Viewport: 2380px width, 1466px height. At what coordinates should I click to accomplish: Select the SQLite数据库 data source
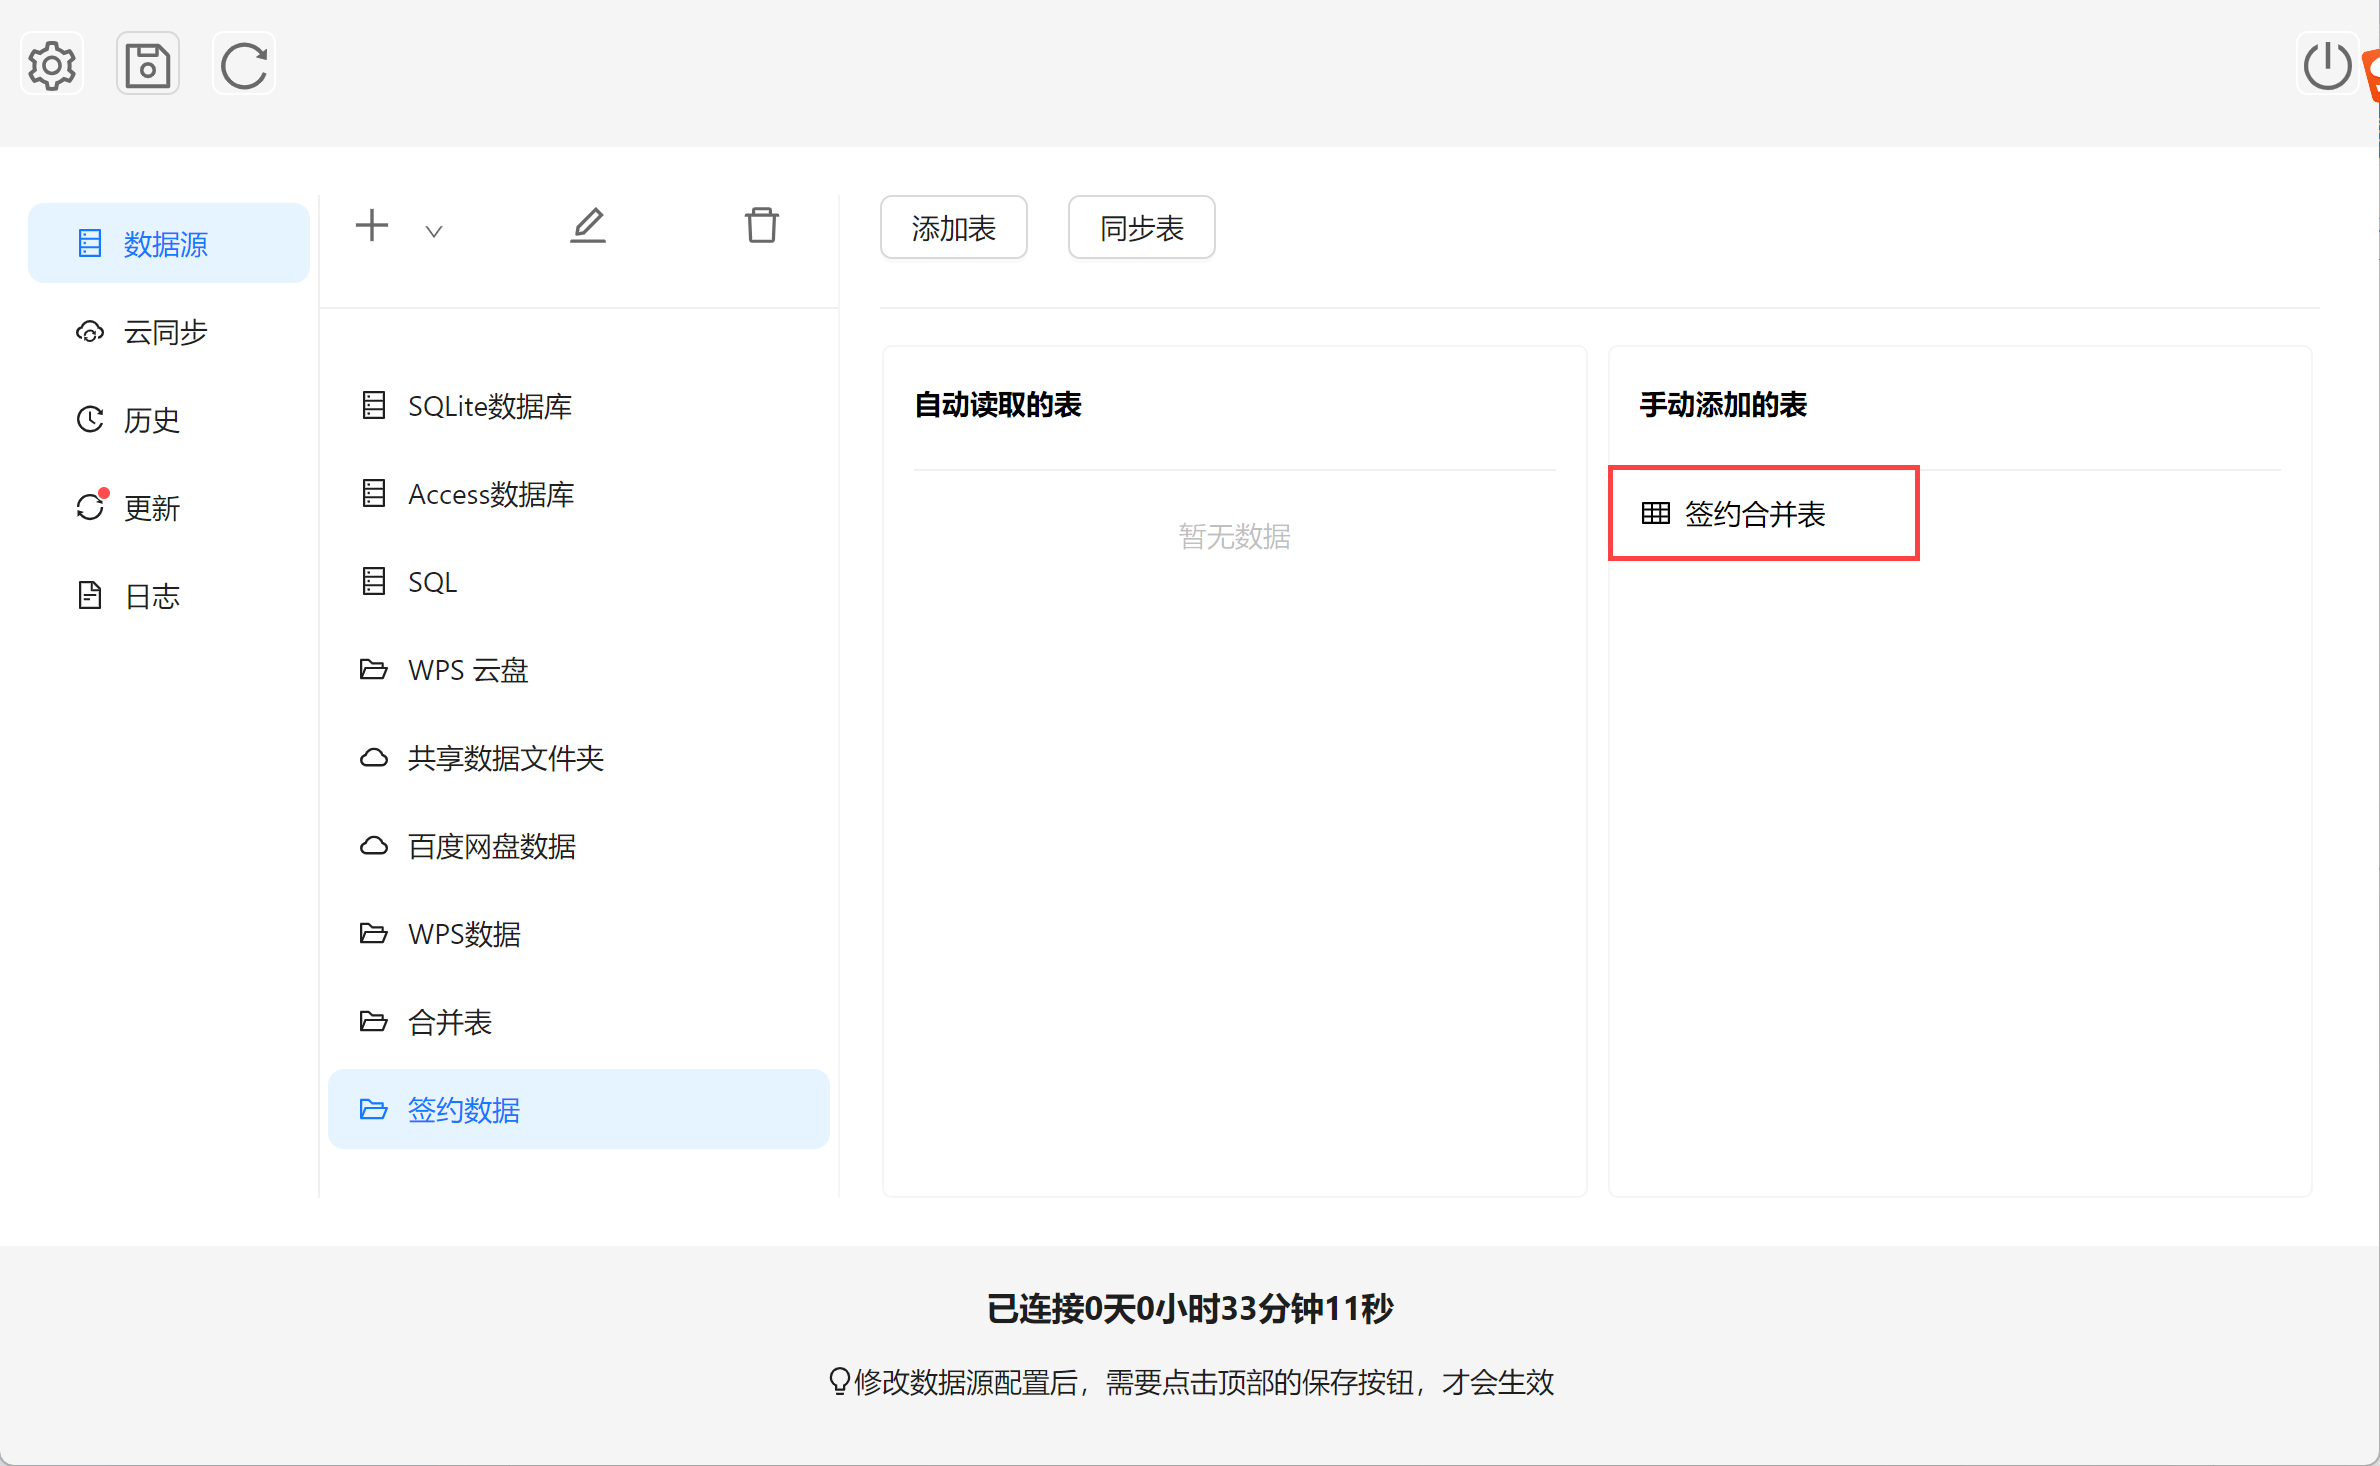[x=489, y=406]
